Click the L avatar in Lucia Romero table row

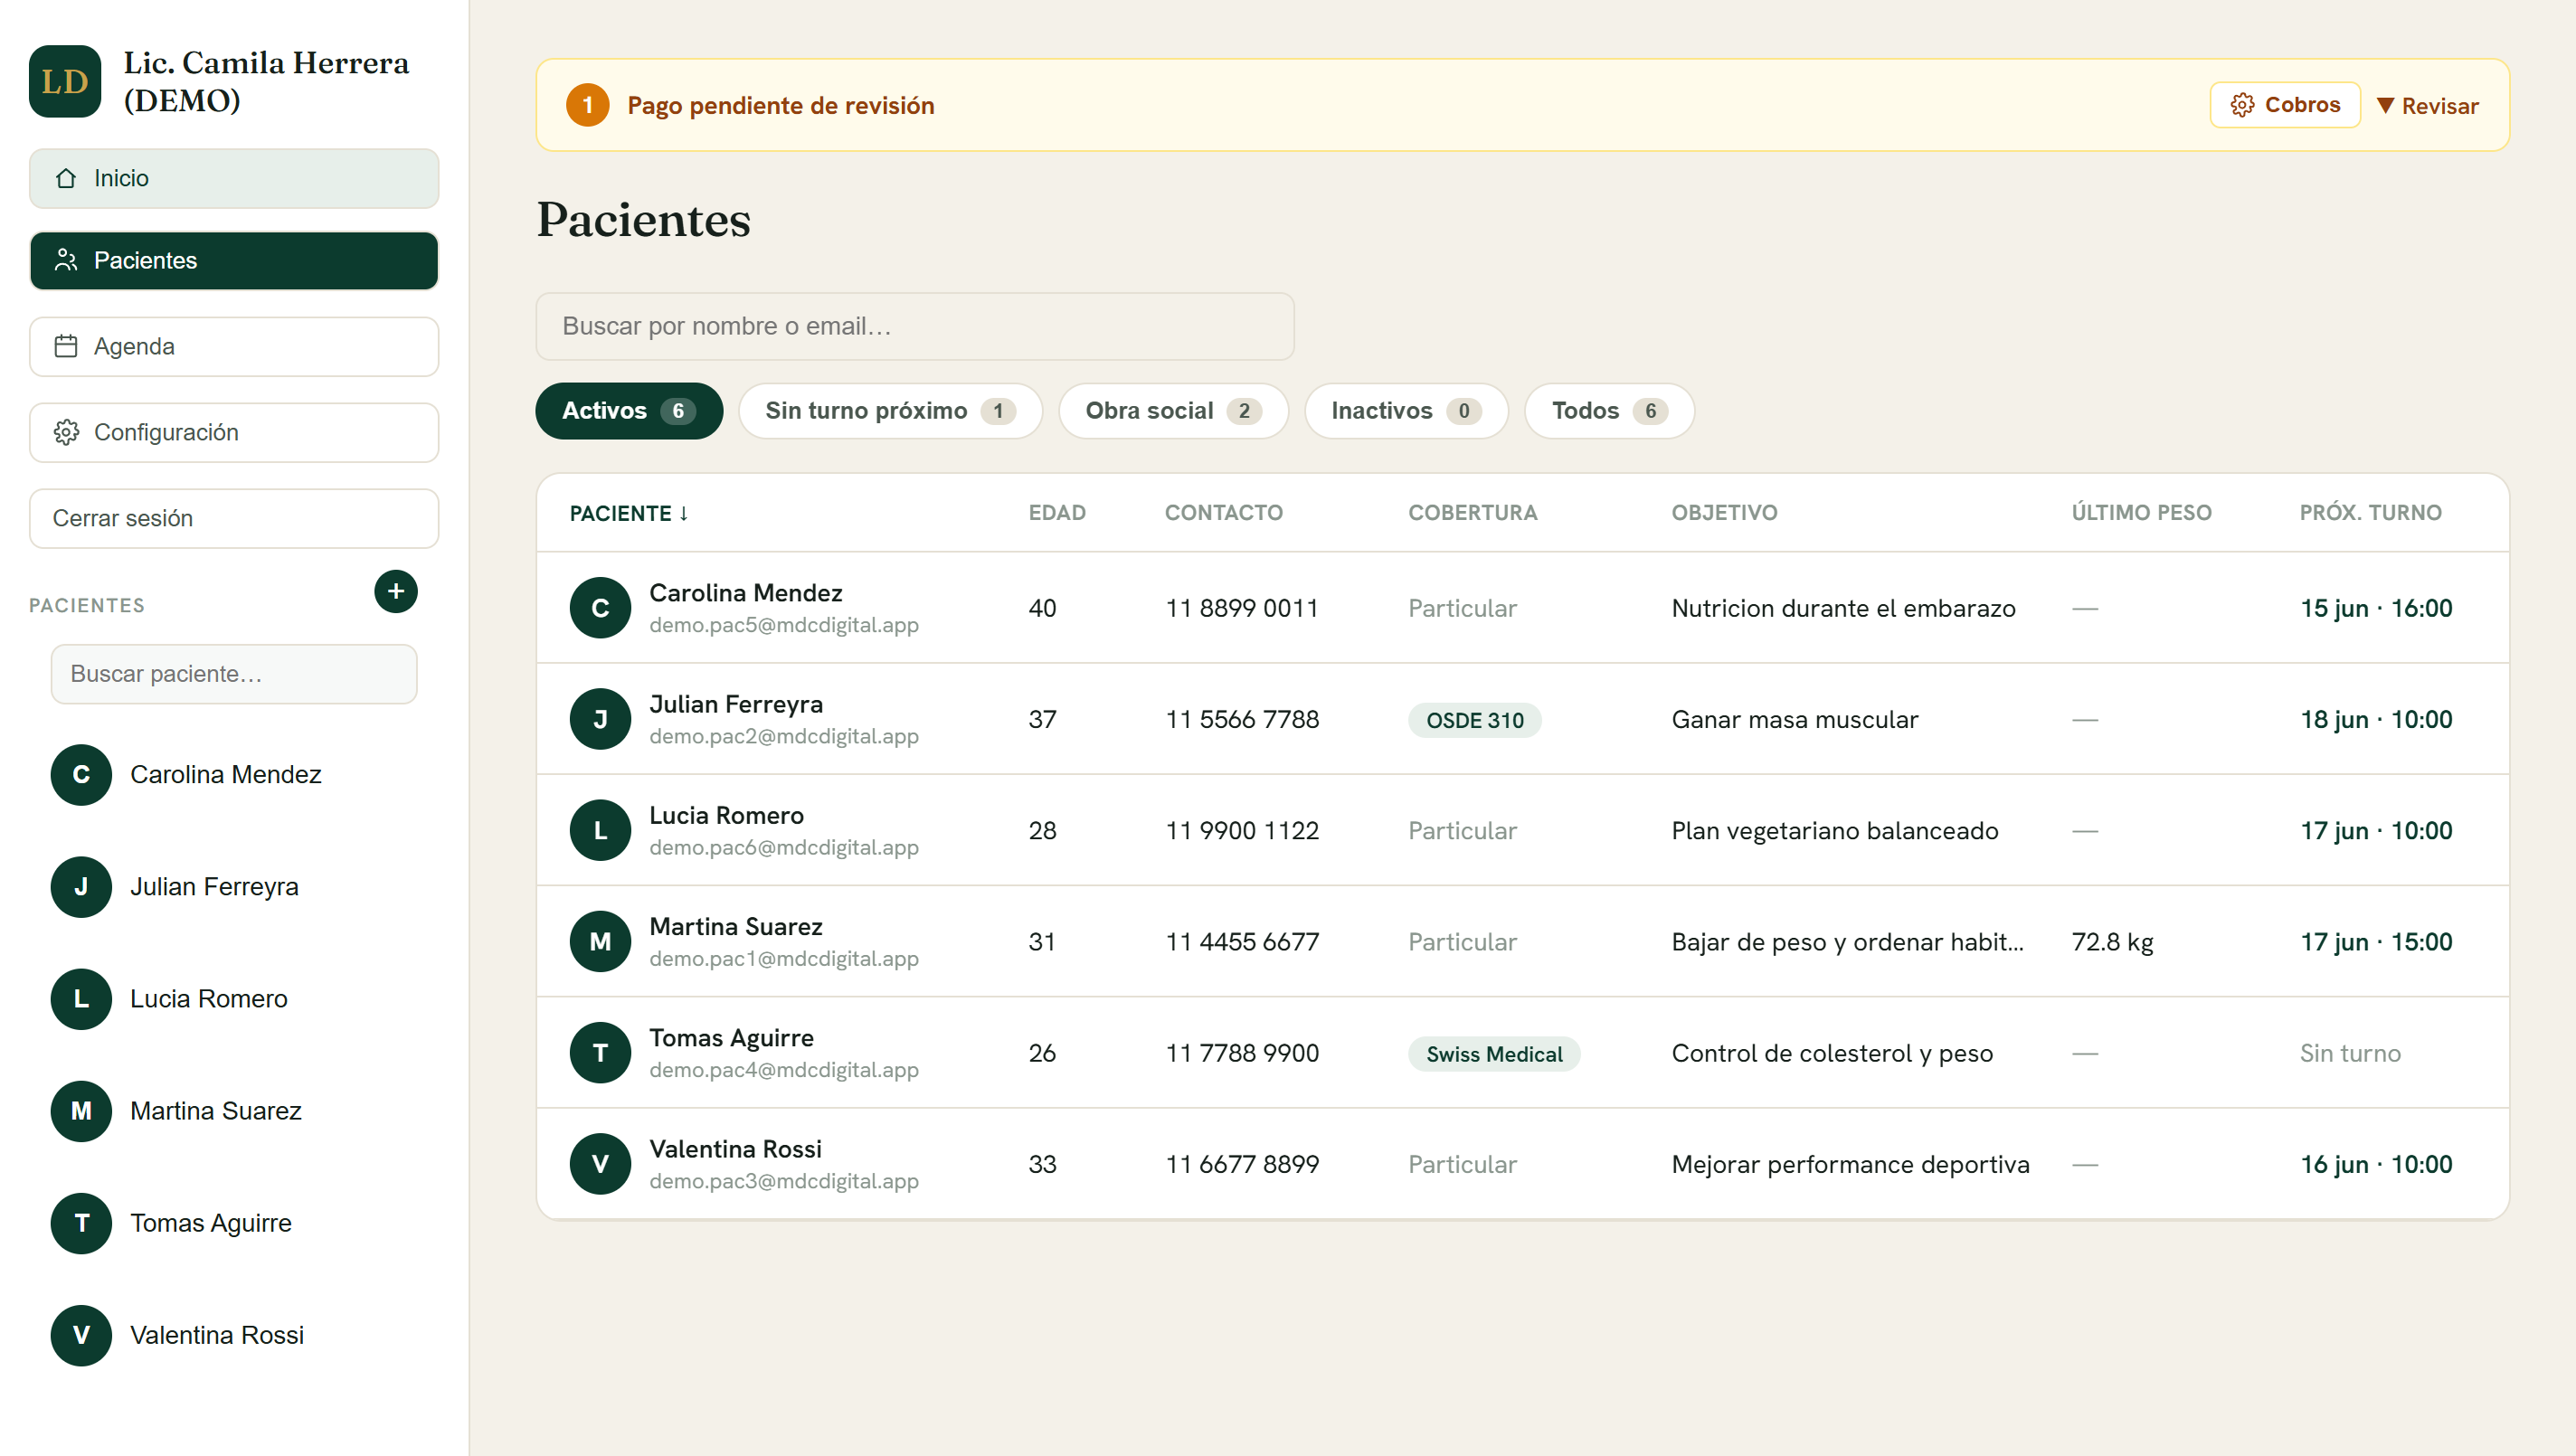(x=600, y=829)
